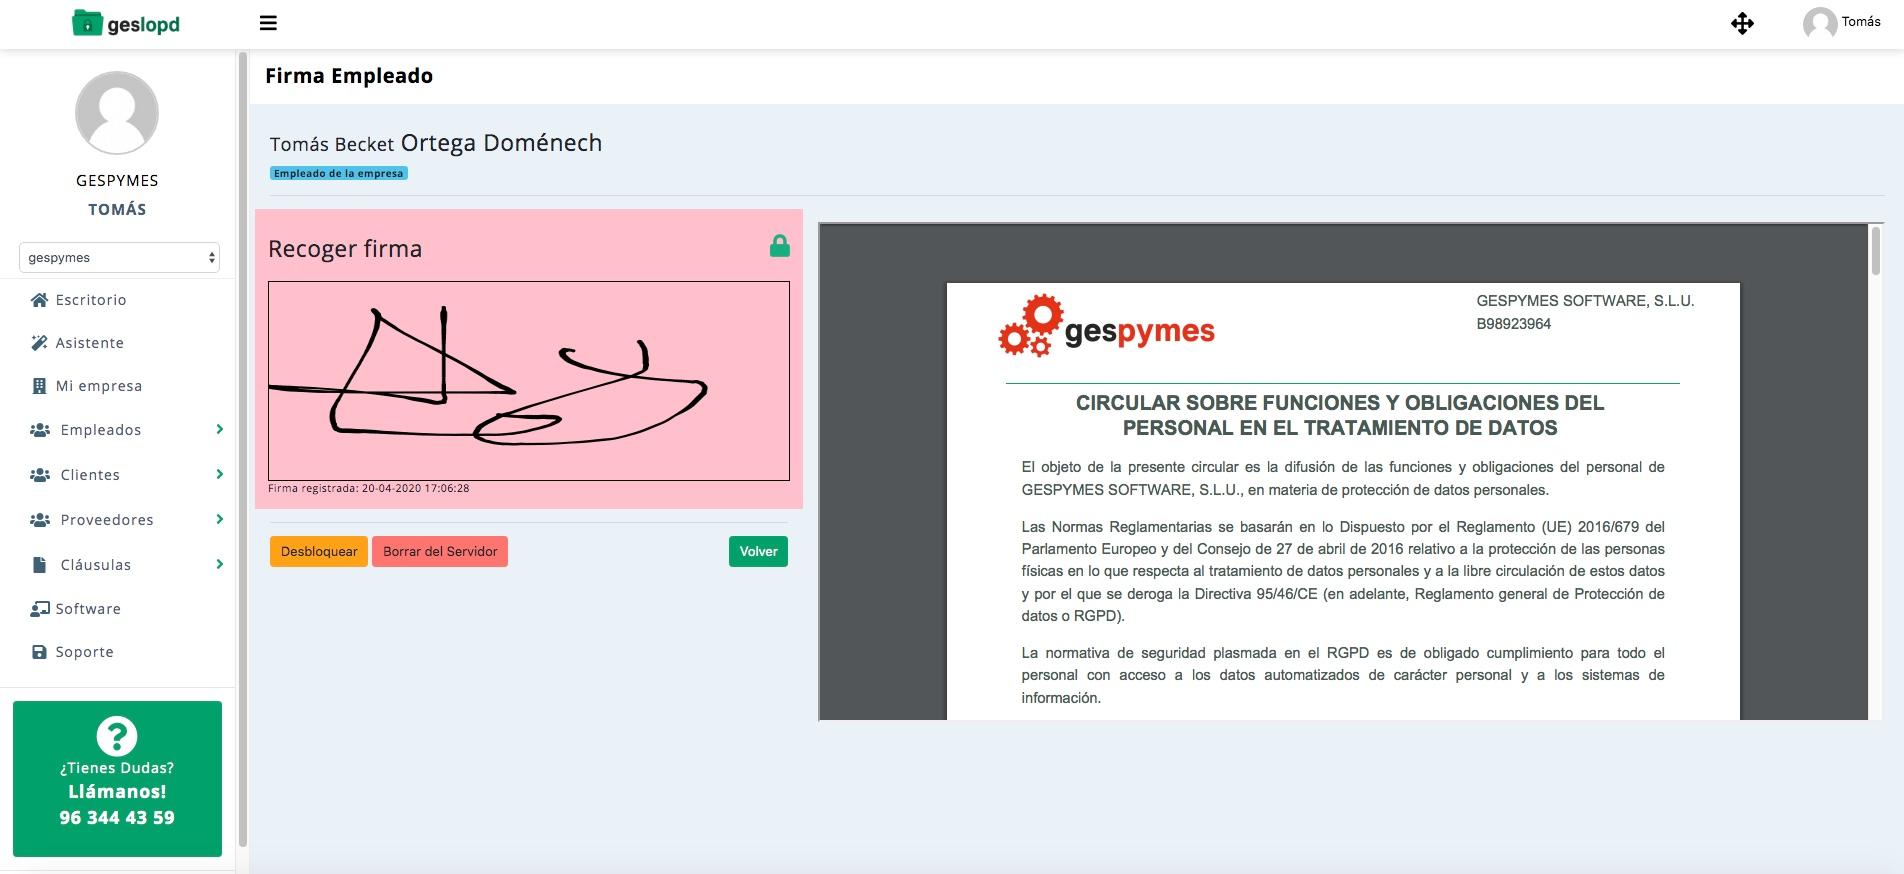Expand the Clientes submenu chevron
Viewport: 1904px width, 874px height.
click(x=219, y=475)
